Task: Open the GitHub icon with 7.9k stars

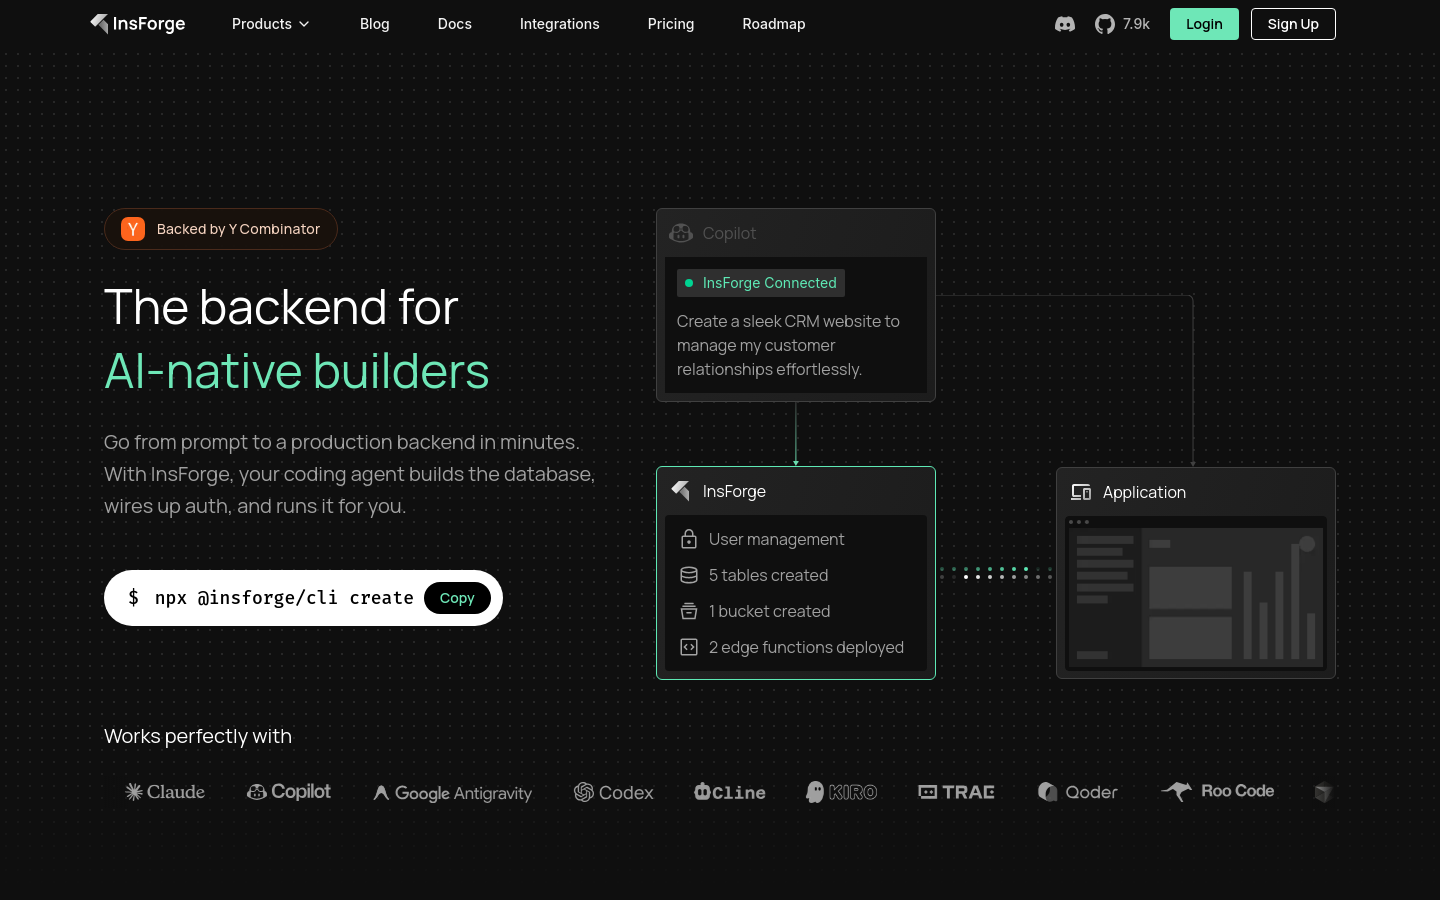Action: (x=1122, y=24)
